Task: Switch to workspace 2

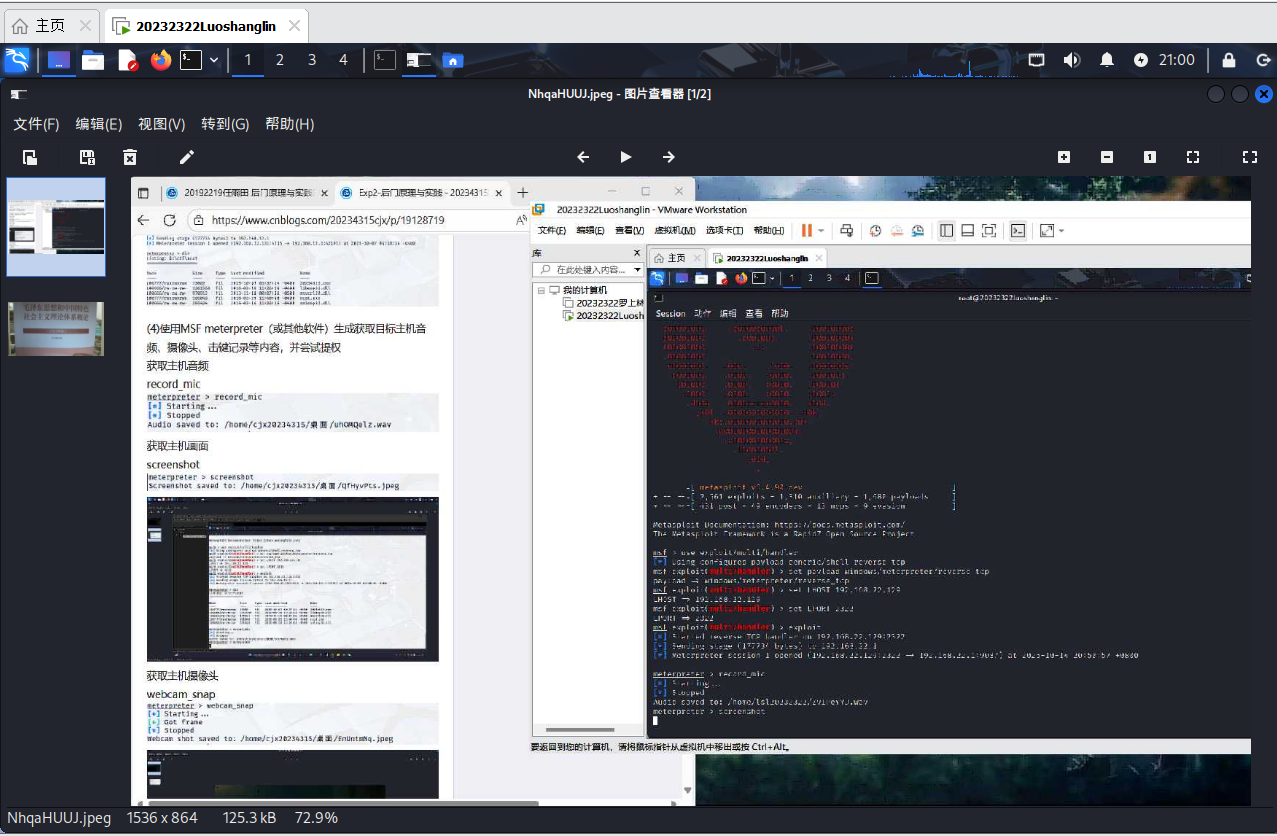Action: click(280, 60)
